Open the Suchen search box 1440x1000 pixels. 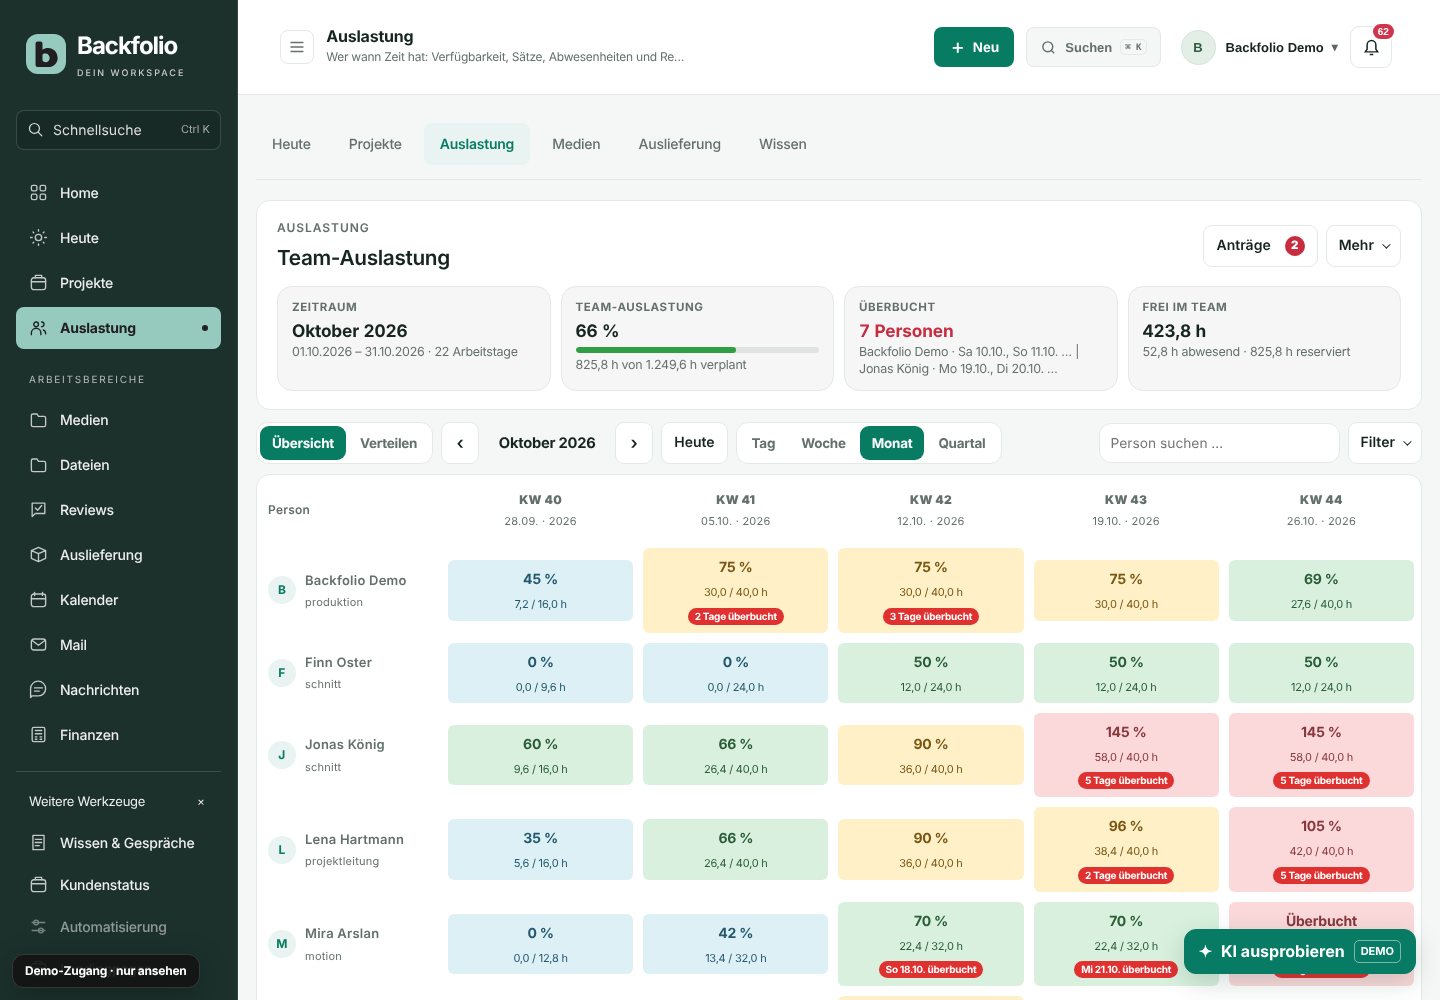point(1093,47)
